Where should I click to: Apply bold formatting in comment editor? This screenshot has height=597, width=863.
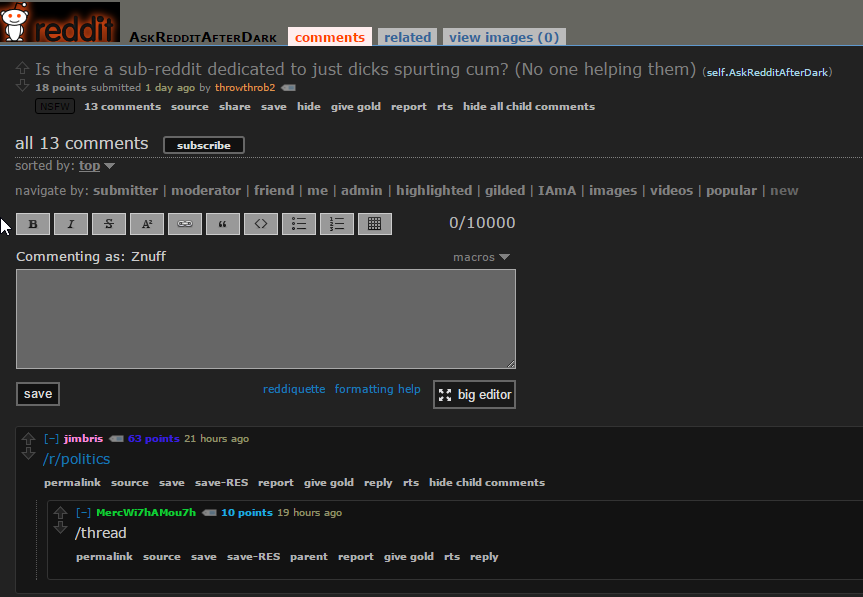tap(33, 224)
